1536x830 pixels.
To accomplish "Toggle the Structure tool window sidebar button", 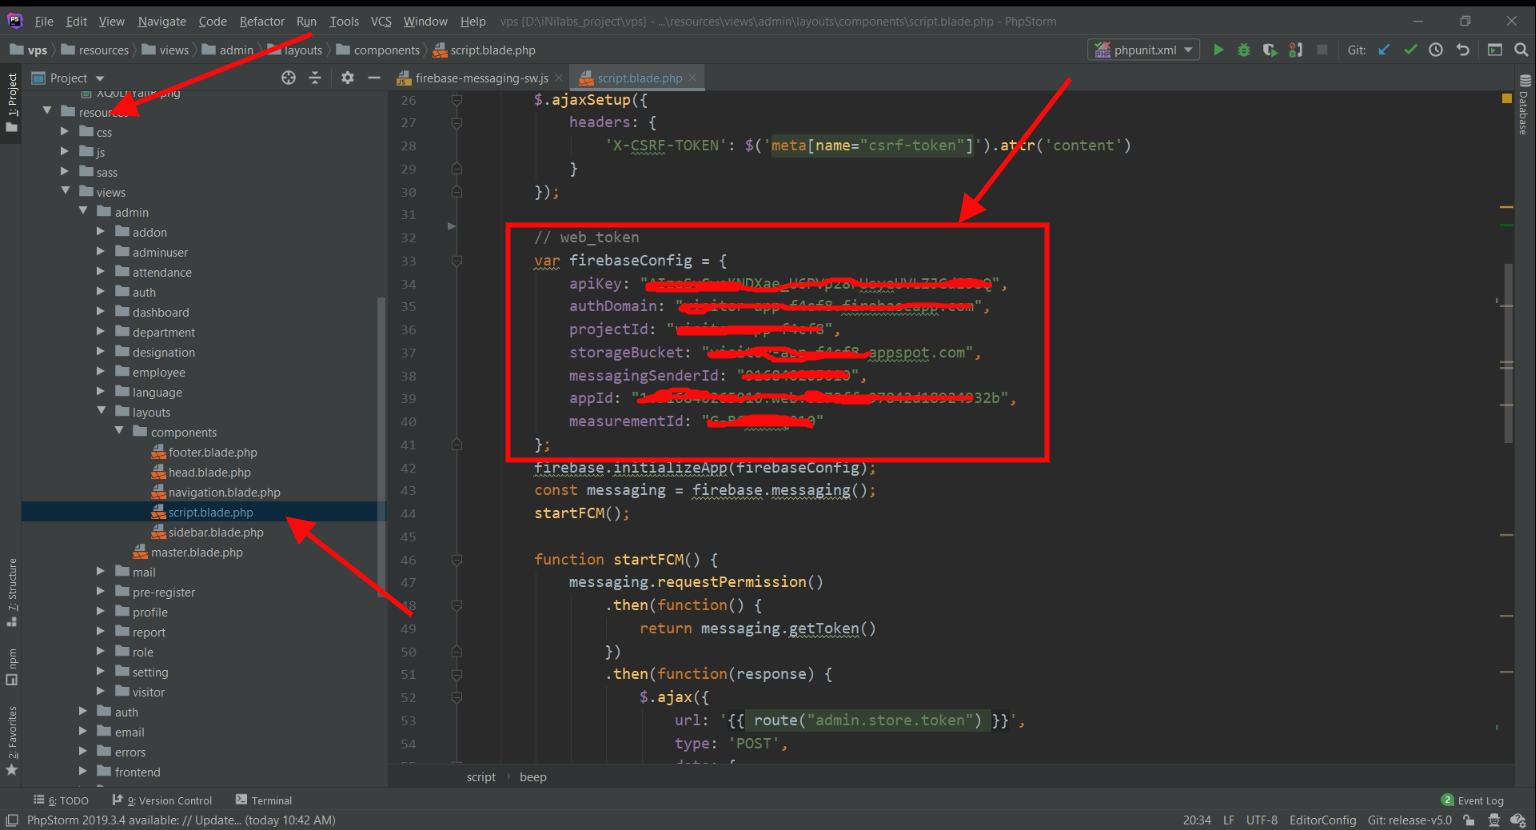I will [12, 592].
